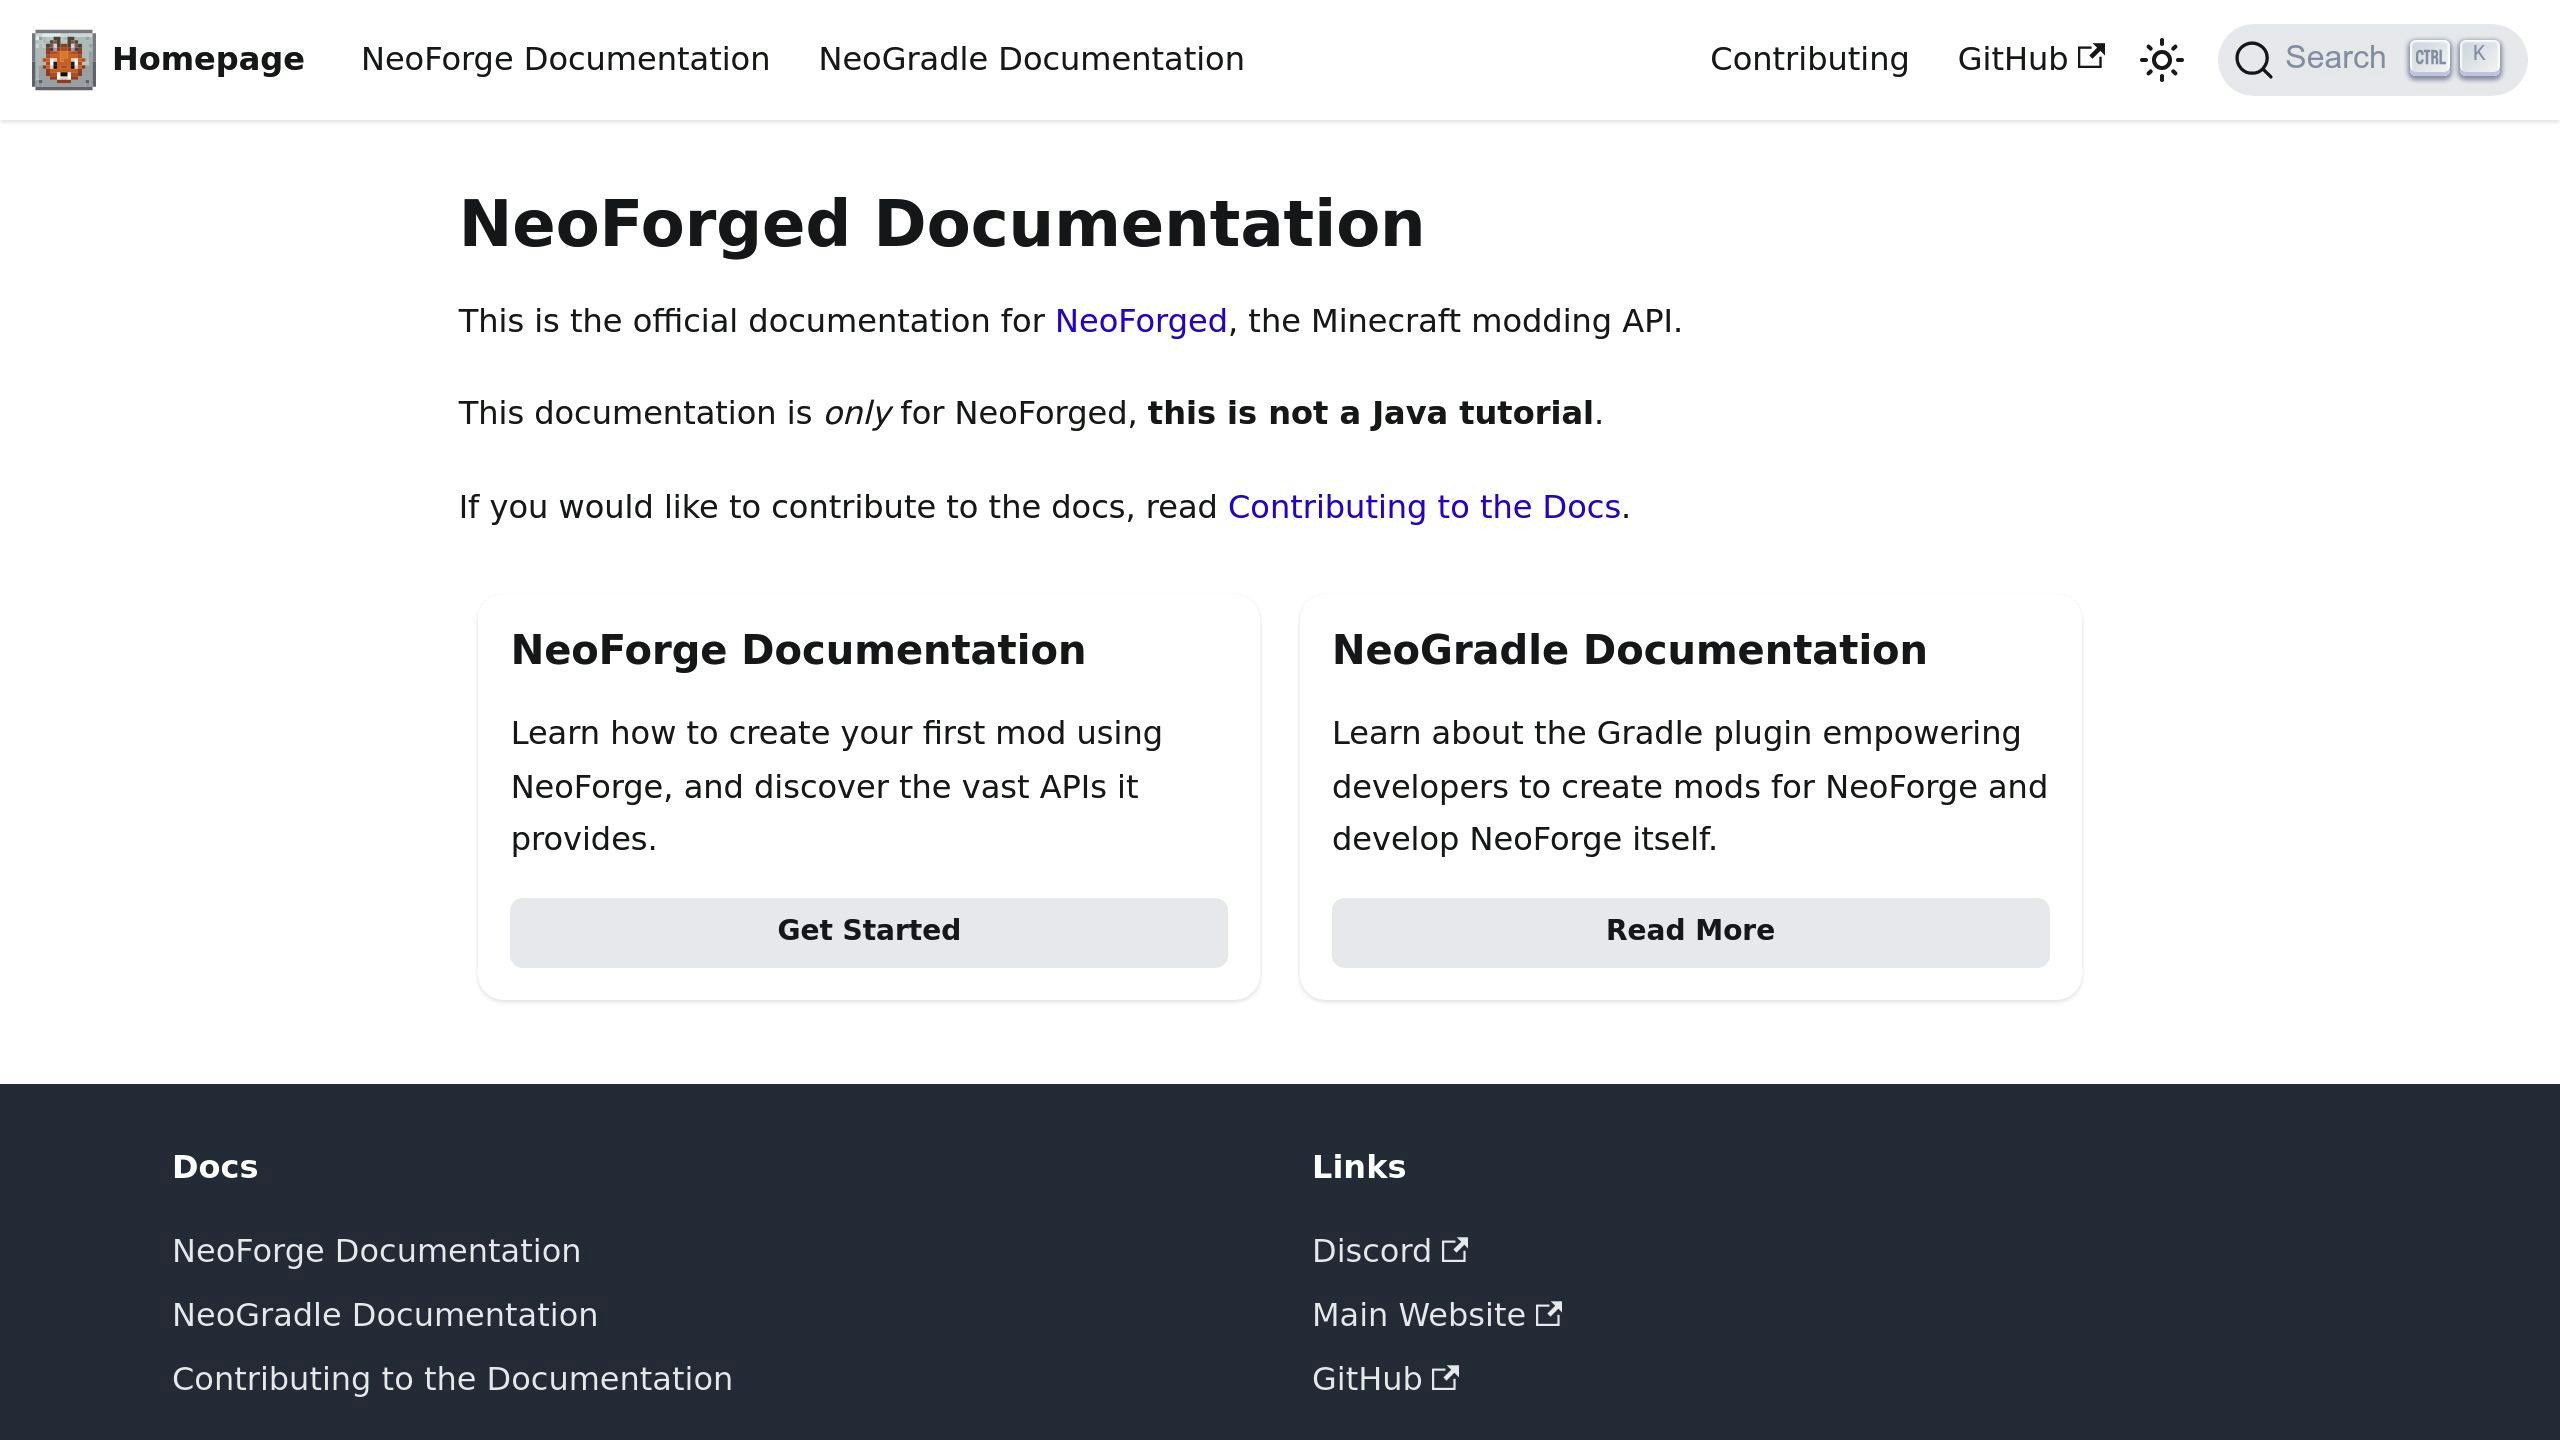Toggle light/dark mode with sun icon
Viewport: 2560px width, 1440px height.
[x=2163, y=58]
